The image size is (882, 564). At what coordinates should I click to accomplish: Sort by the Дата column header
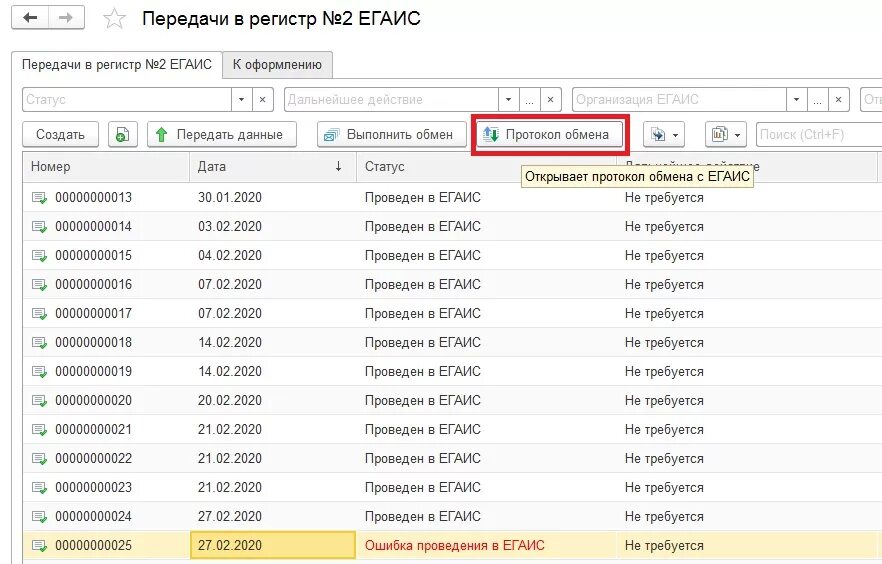point(273,166)
